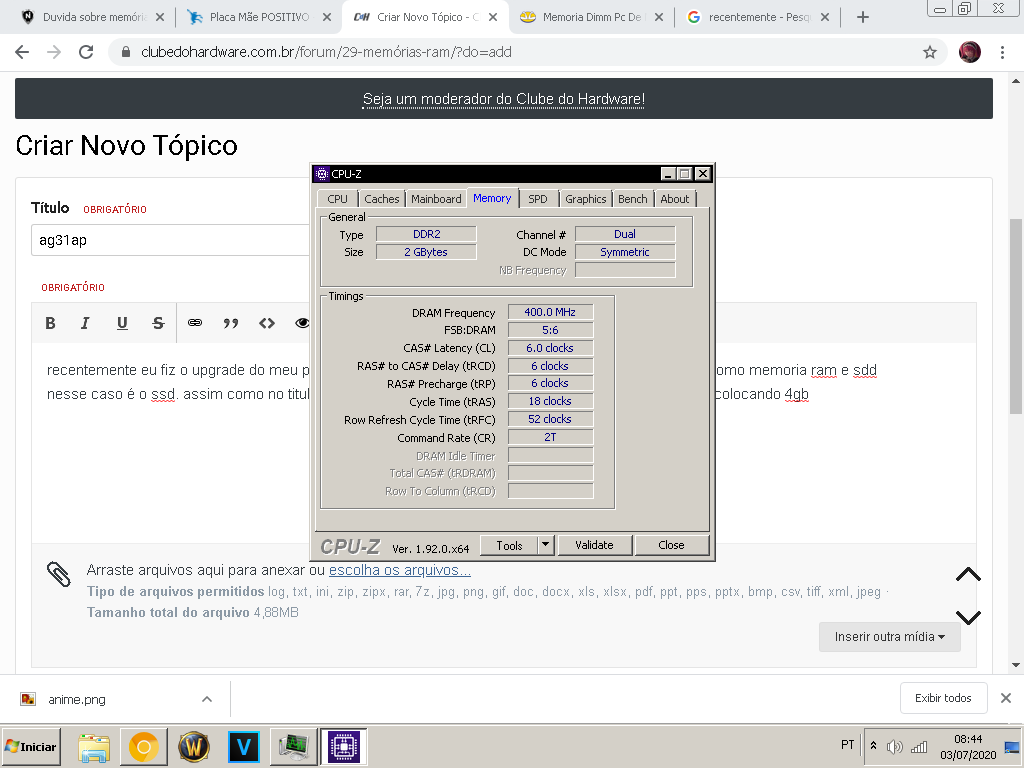Click the Close button in CPU-Z
Screen dimensions: 1024x768
(x=671, y=545)
